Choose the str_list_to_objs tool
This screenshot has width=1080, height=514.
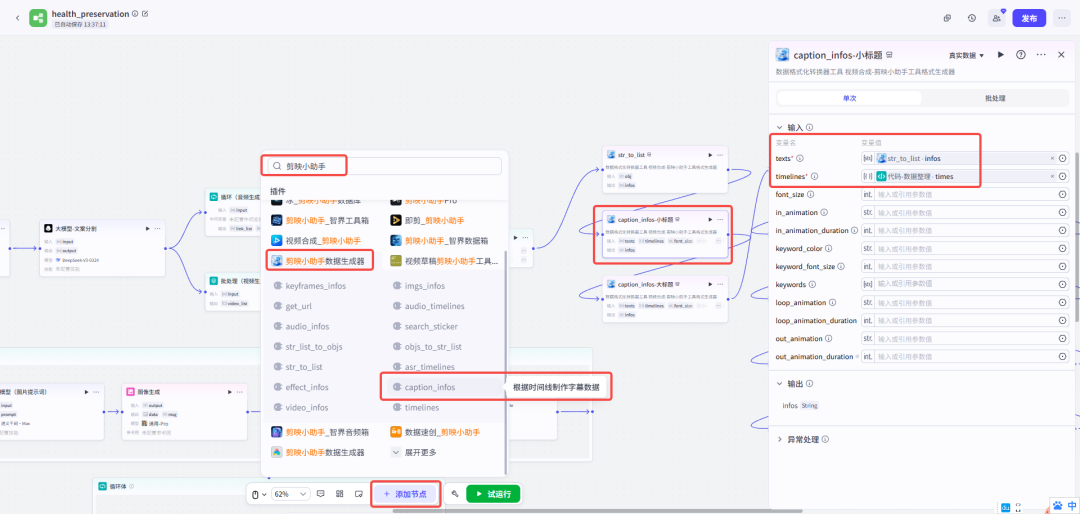[x=313, y=347]
